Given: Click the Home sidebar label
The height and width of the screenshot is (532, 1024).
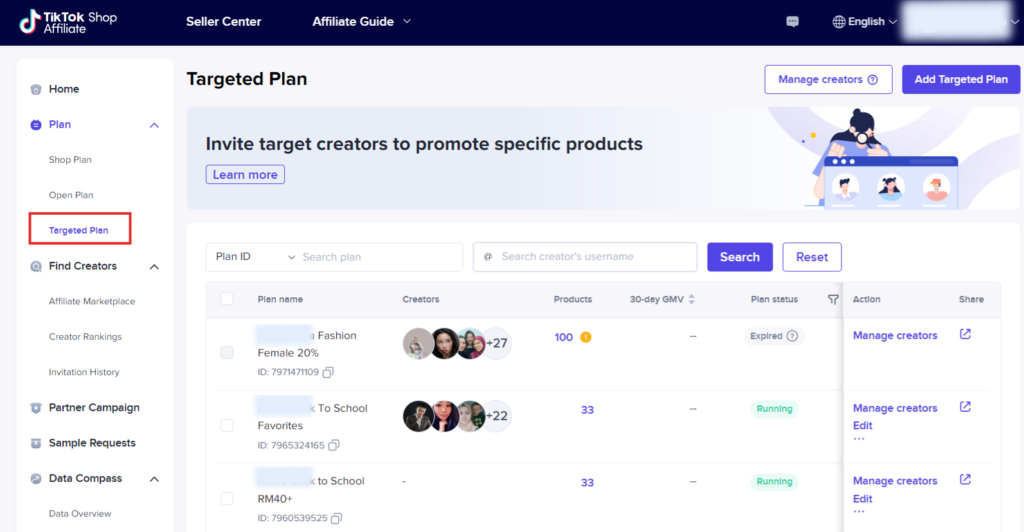Looking at the screenshot, I should 64,89.
